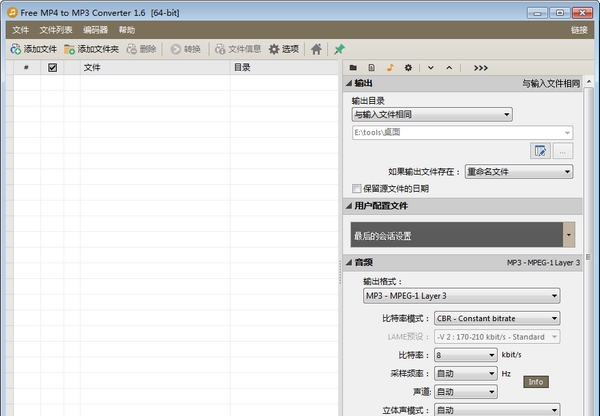Click the # column header

click(26, 68)
